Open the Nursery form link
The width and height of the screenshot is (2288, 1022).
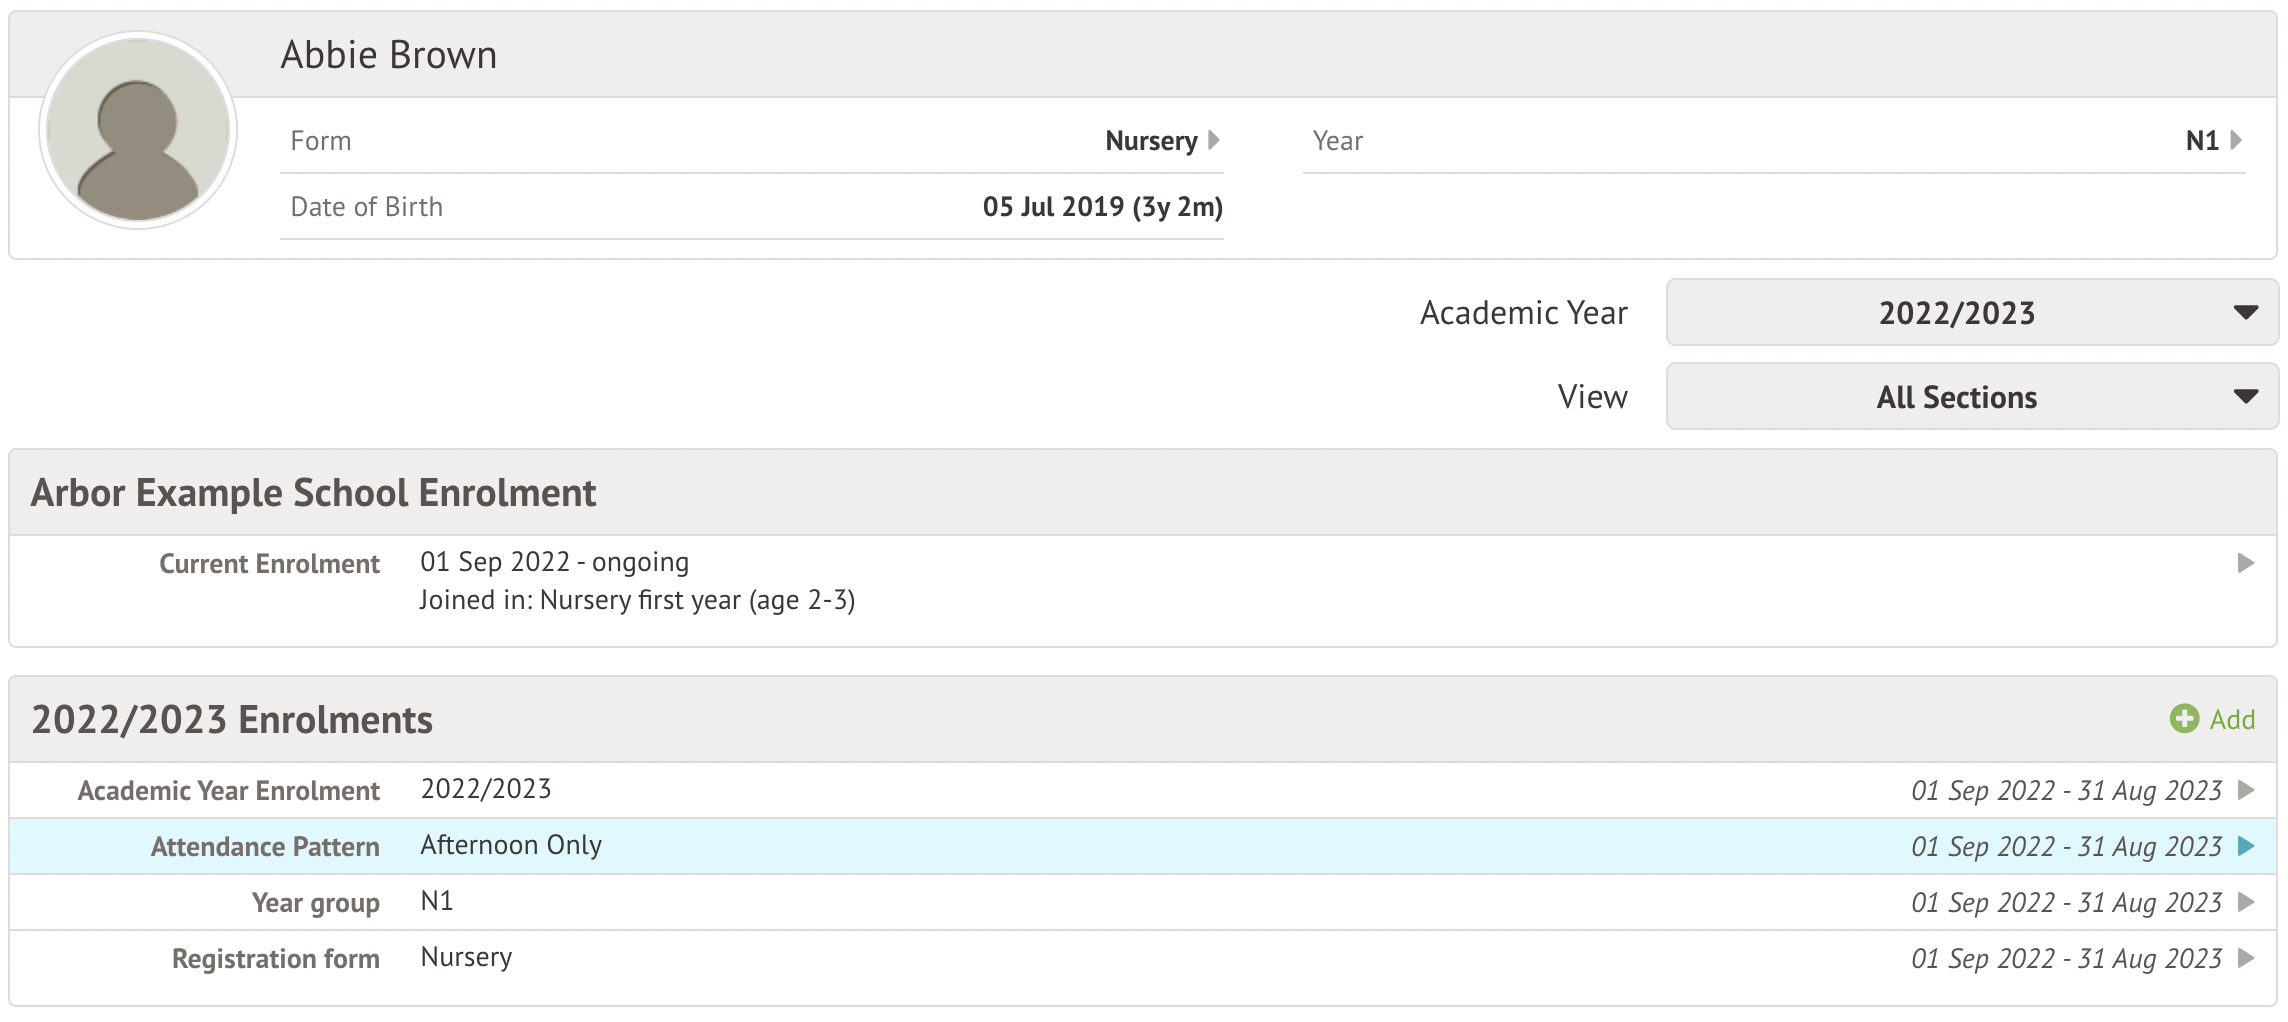(1150, 141)
